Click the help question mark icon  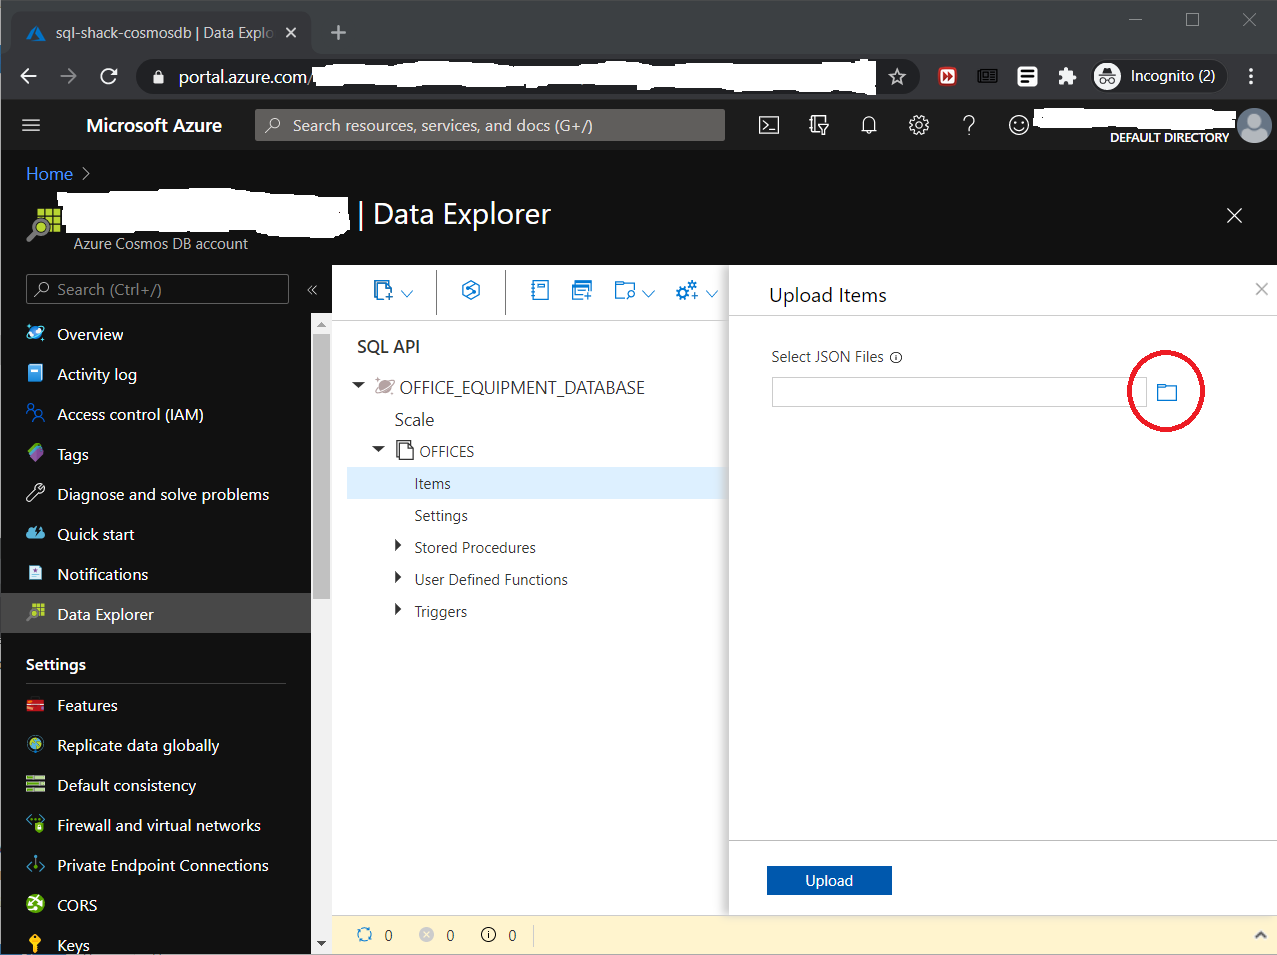968,125
